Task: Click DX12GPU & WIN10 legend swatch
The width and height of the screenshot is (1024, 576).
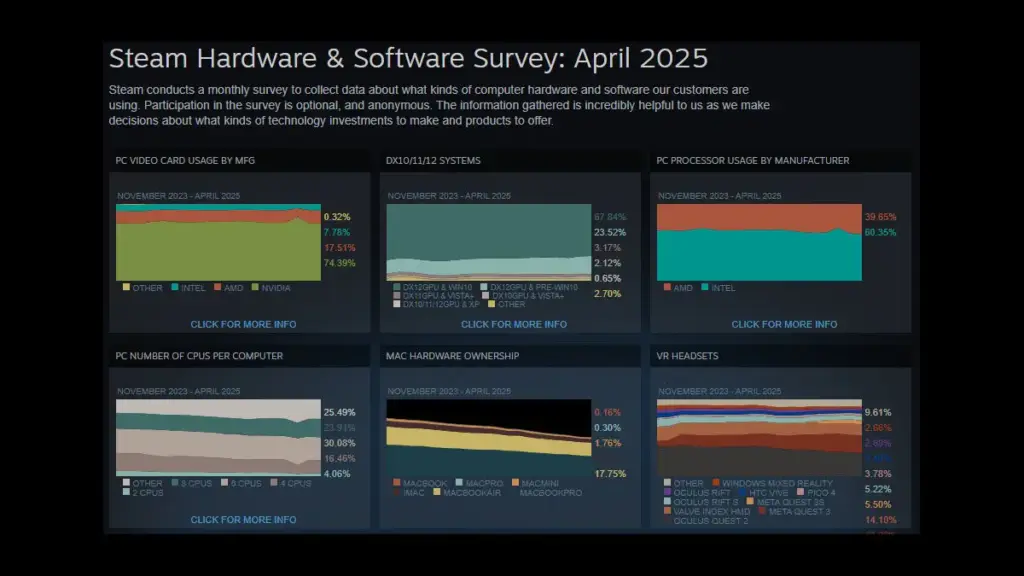Action: click(x=396, y=287)
